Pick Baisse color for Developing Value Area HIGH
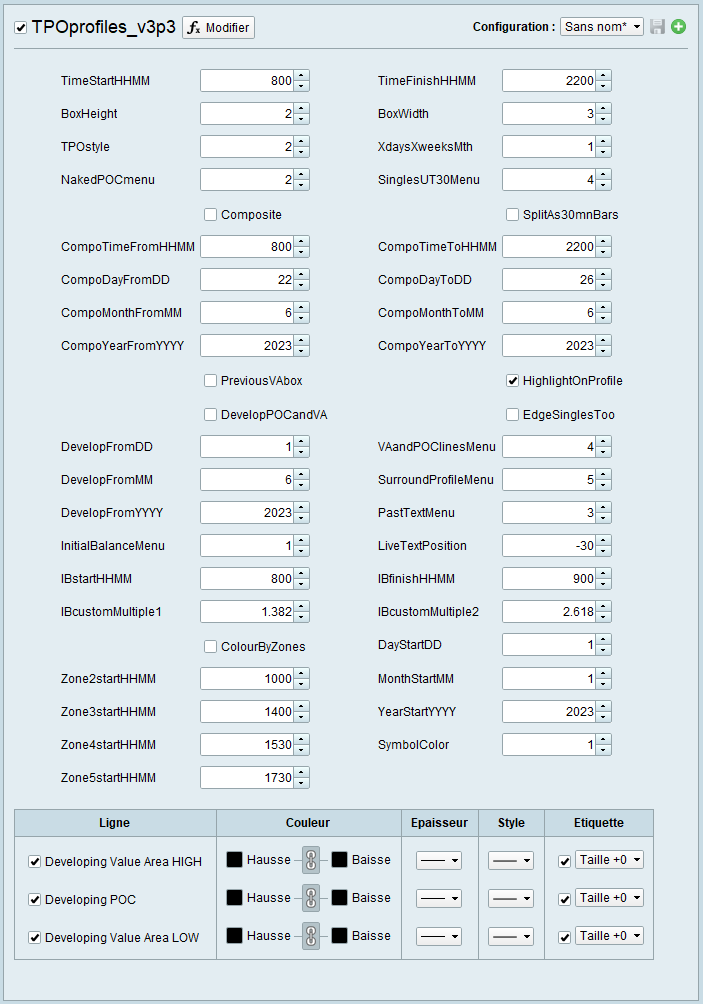 coord(339,859)
